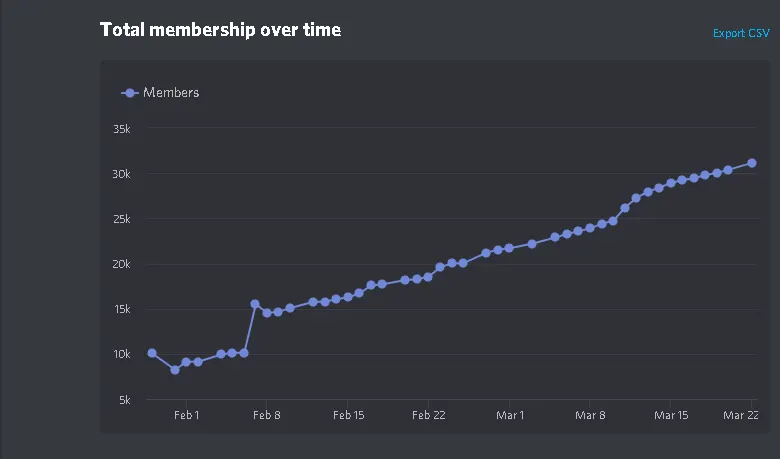Click the 10k y-axis label
The height and width of the screenshot is (459, 780).
pos(121,354)
